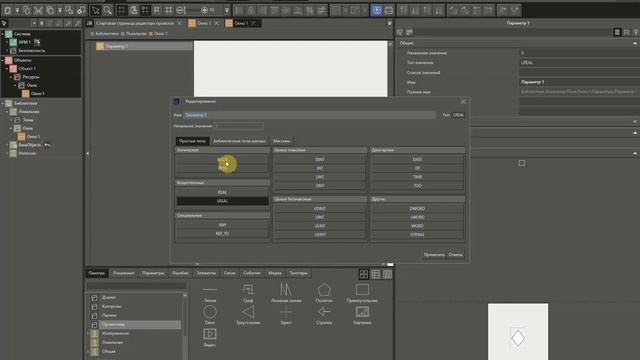640x360 pixels.
Task: Open the Параметры bottom tab
Action: (x=153, y=273)
